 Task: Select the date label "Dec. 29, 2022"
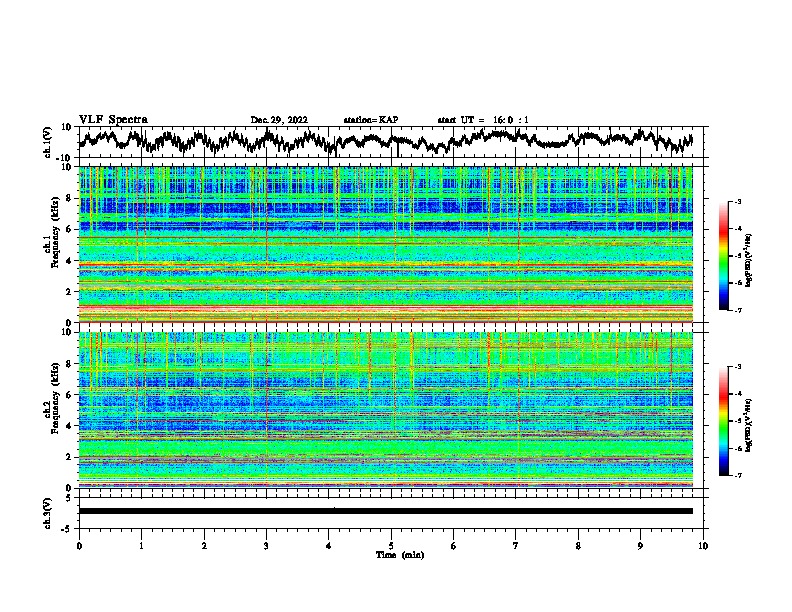point(279,120)
